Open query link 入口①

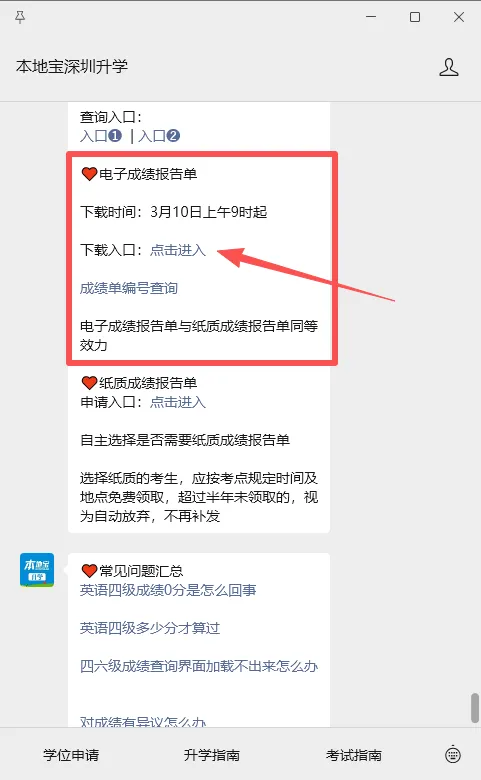[101, 136]
